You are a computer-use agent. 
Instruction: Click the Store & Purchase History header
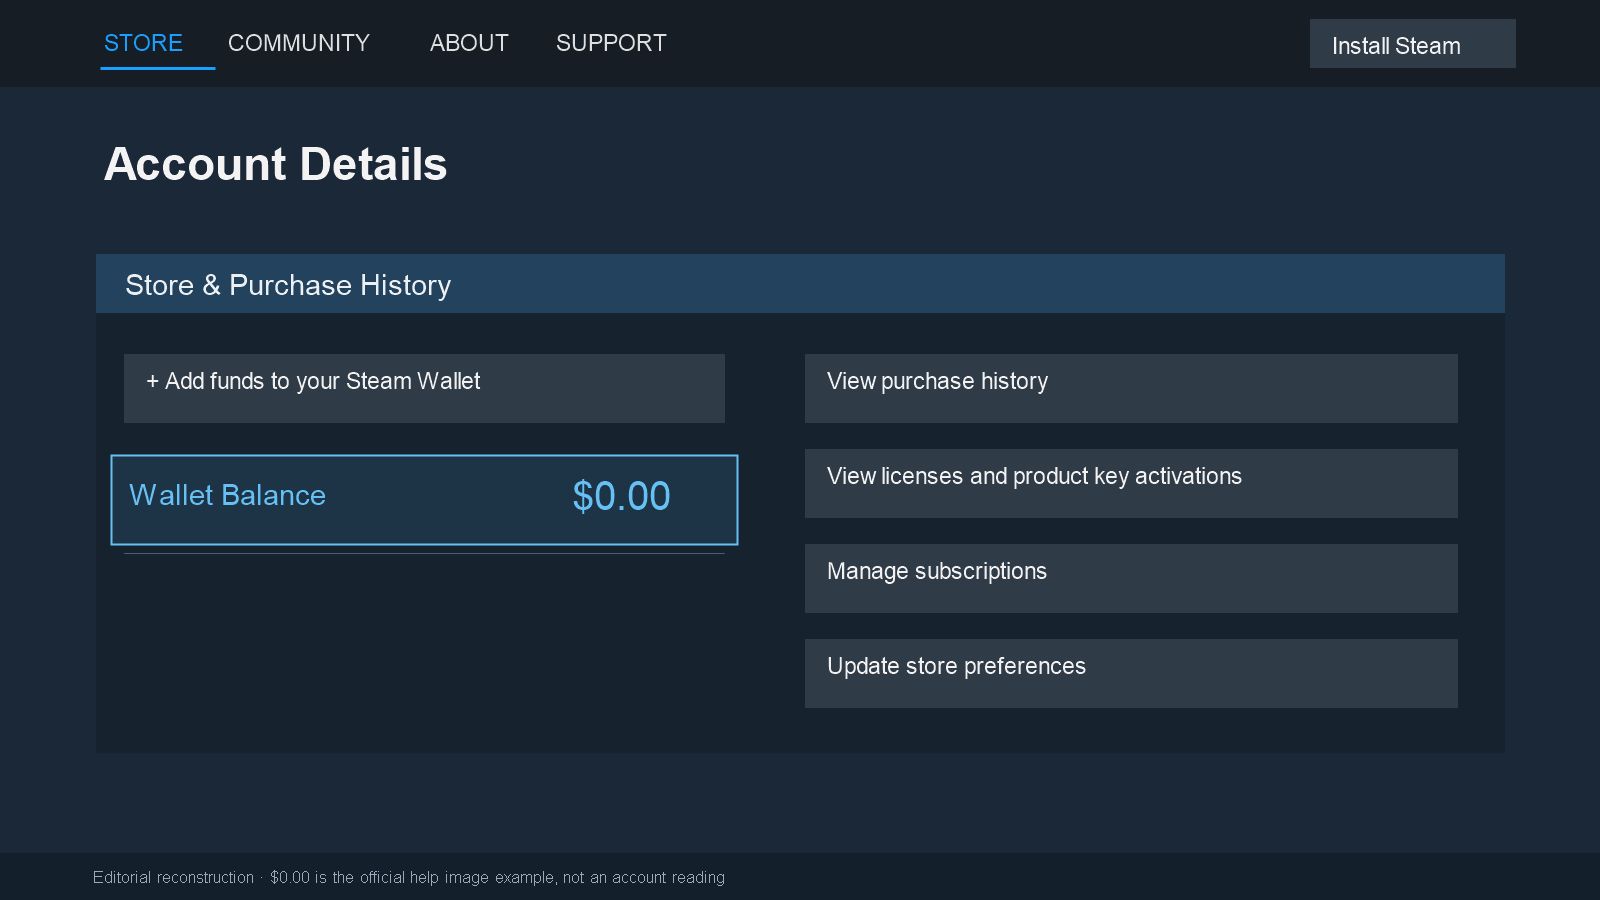click(x=800, y=284)
